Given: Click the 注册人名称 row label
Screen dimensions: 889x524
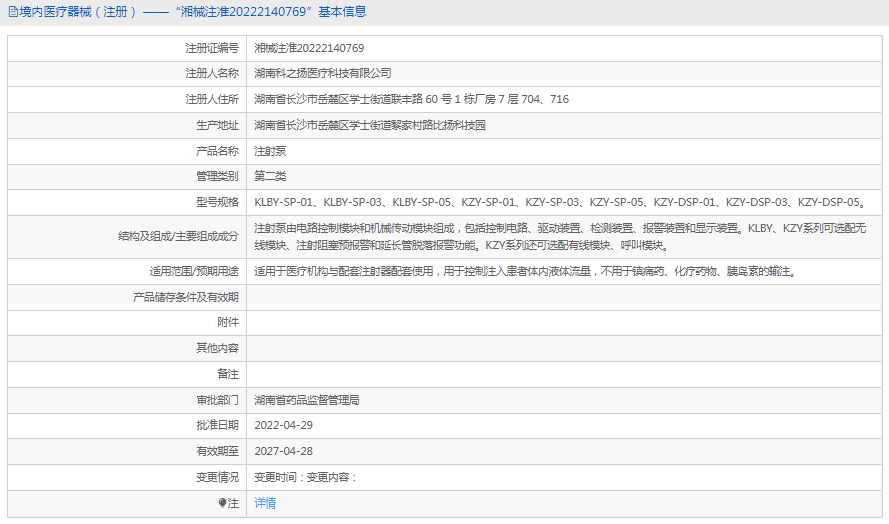Looking at the screenshot, I should tap(212, 73).
